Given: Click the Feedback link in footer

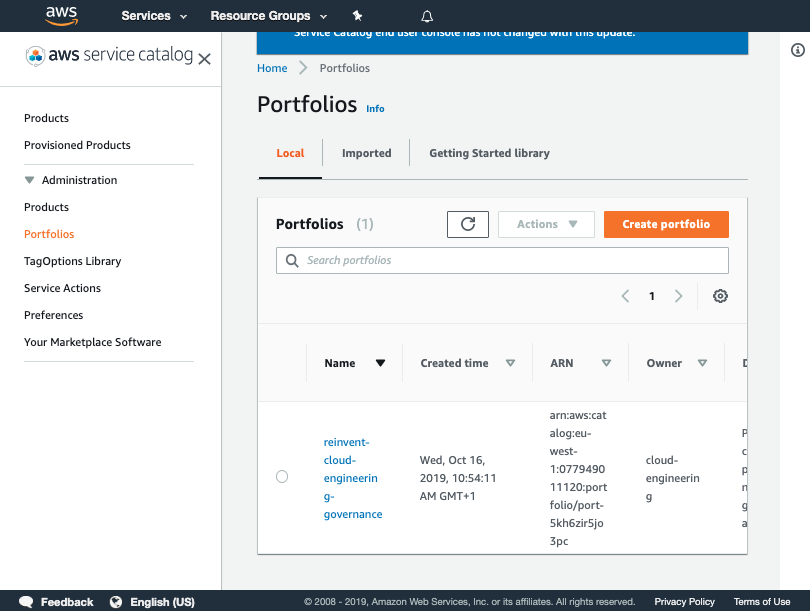Looking at the screenshot, I should (67, 602).
